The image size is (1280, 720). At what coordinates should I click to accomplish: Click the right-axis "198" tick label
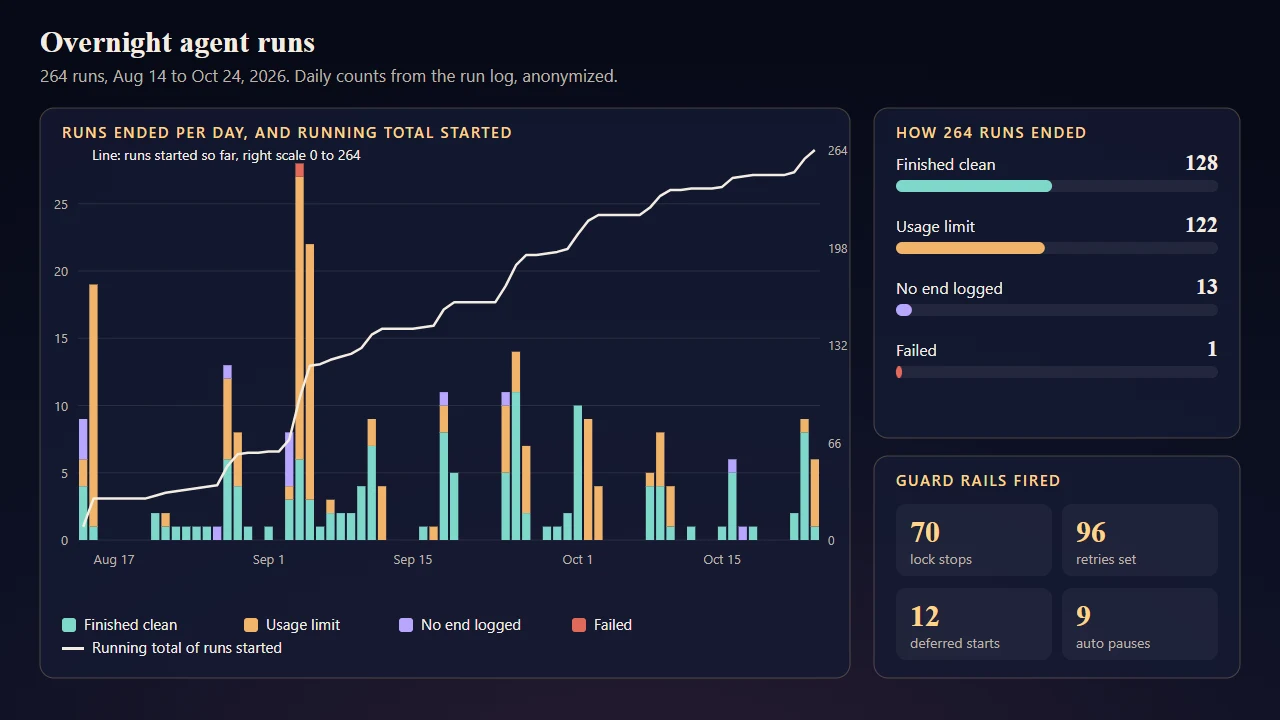[838, 249]
